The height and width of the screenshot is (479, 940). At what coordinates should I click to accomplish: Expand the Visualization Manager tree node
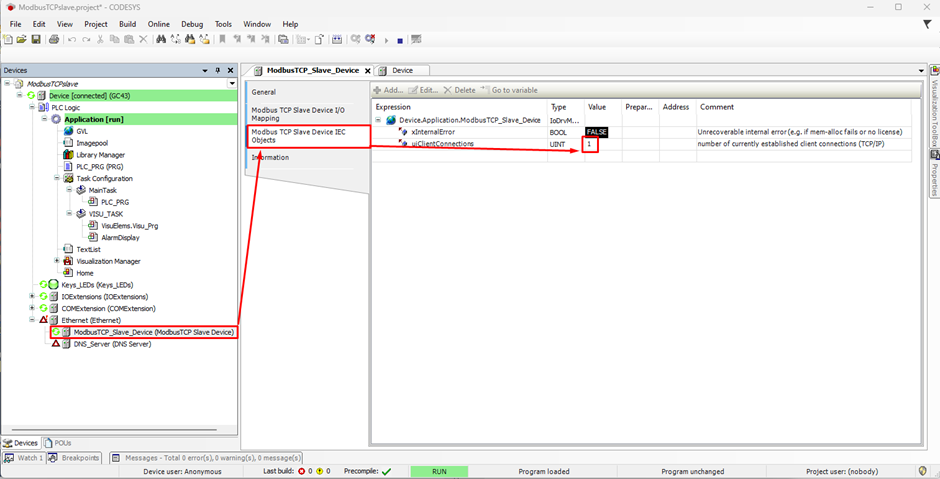pyautogui.click(x=57, y=261)
